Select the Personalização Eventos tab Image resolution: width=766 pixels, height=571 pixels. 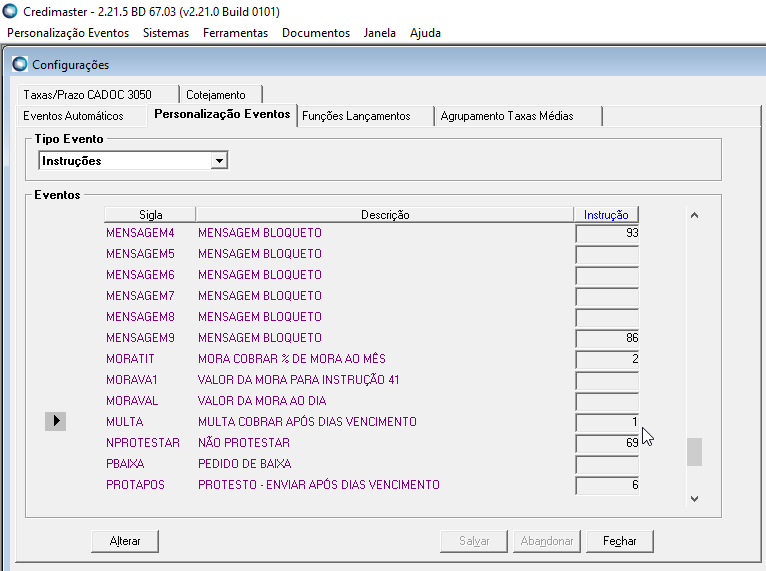222,114
